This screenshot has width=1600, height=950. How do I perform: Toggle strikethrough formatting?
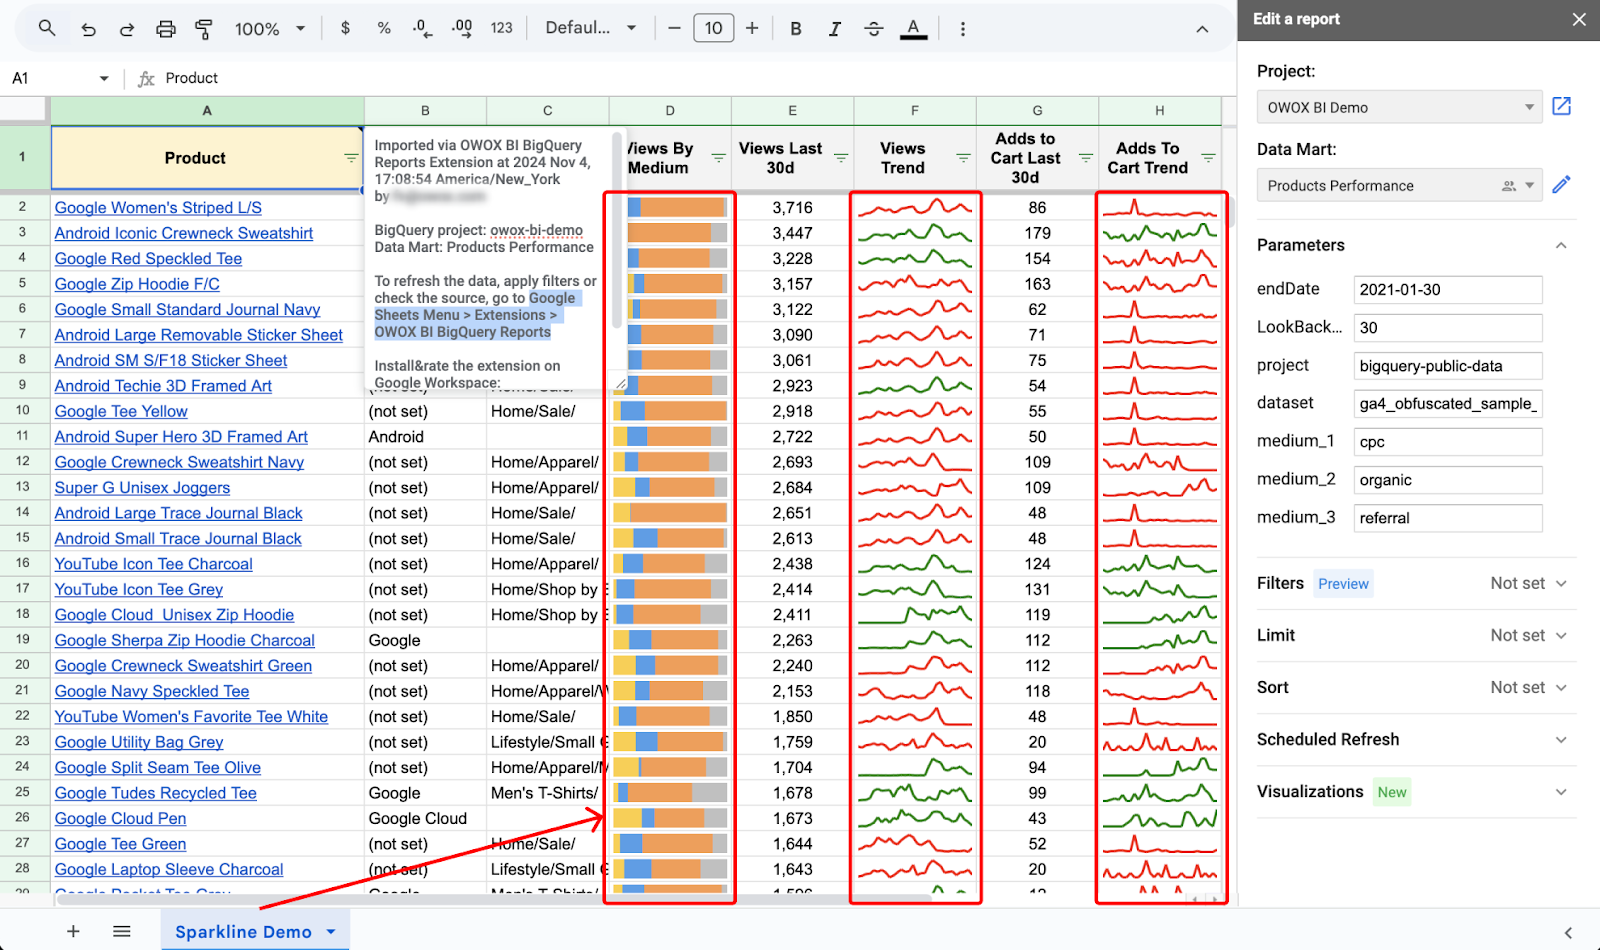(873, 29)
